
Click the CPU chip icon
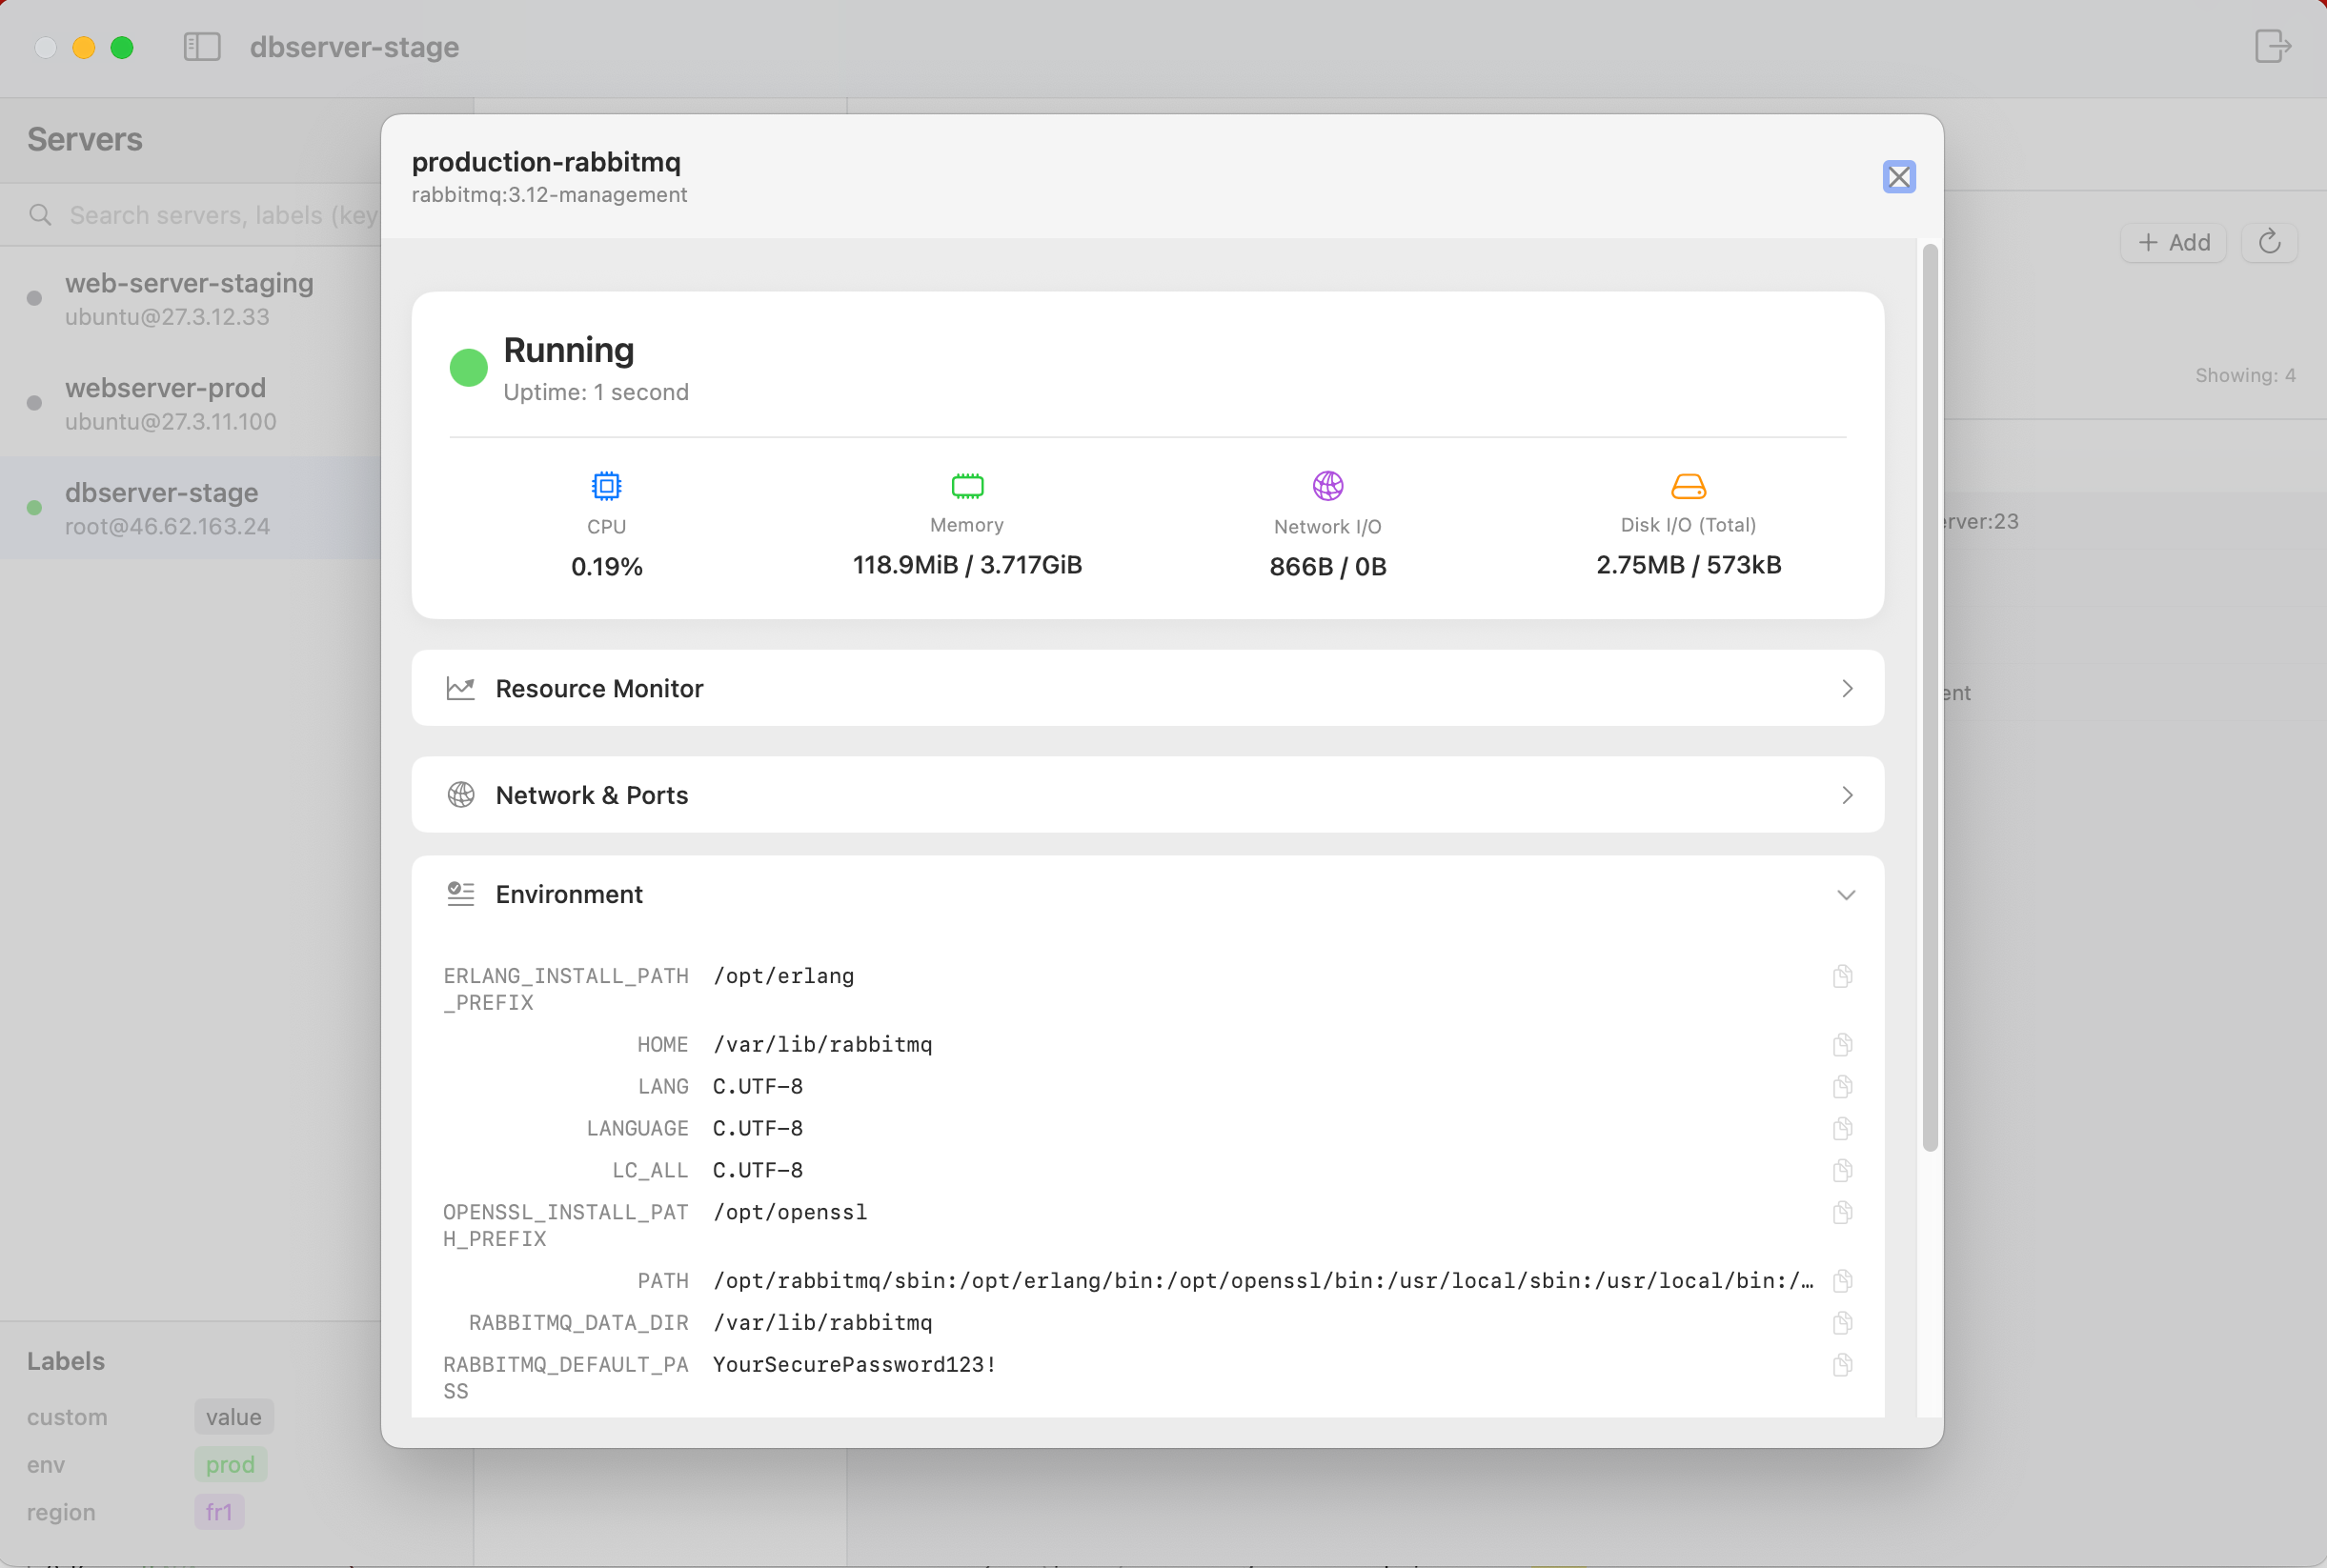point(606,486)
